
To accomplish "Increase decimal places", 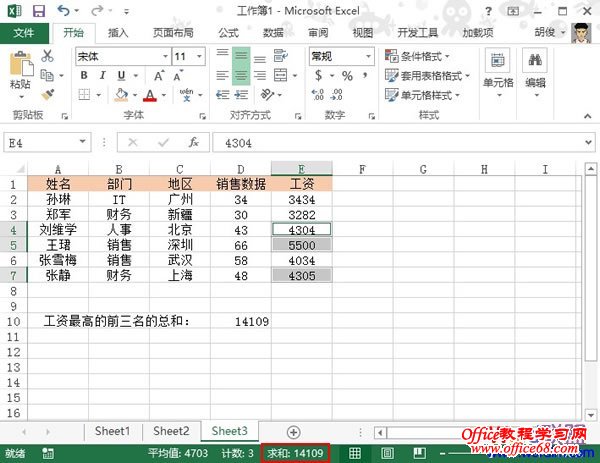I will click(318, 95).
